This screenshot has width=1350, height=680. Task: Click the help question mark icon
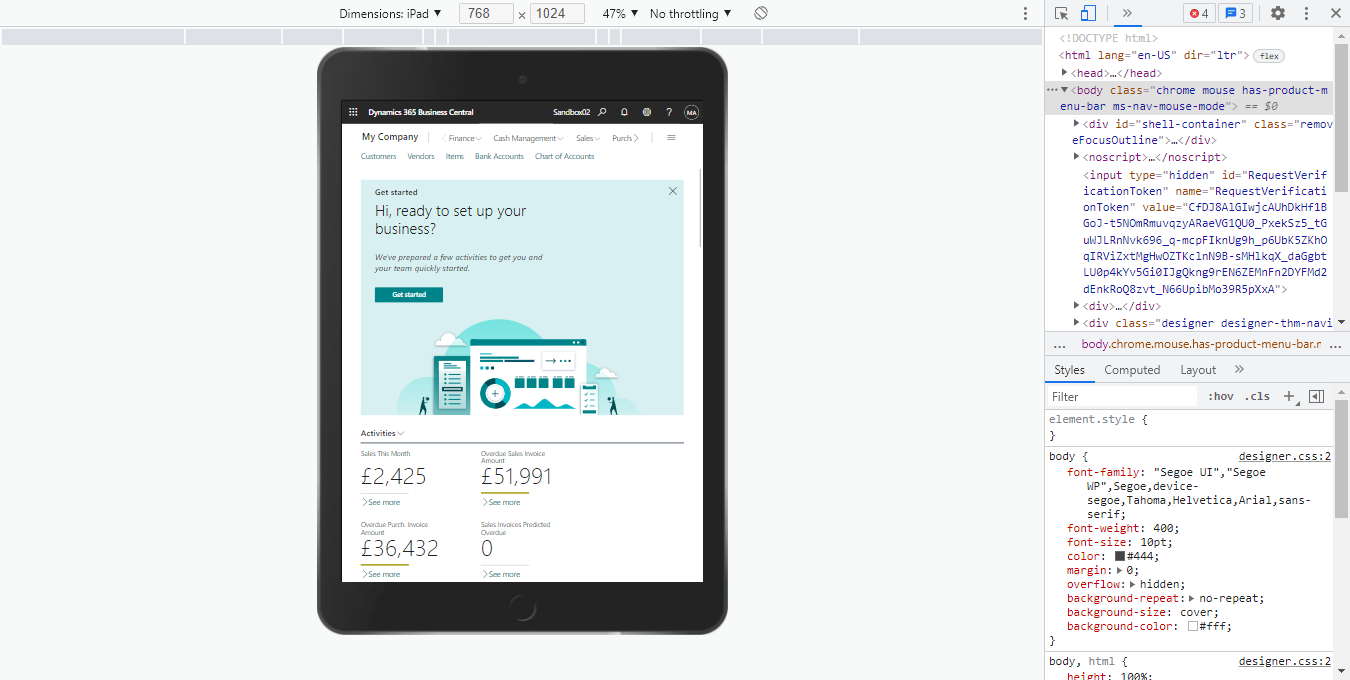coord(668,112)
